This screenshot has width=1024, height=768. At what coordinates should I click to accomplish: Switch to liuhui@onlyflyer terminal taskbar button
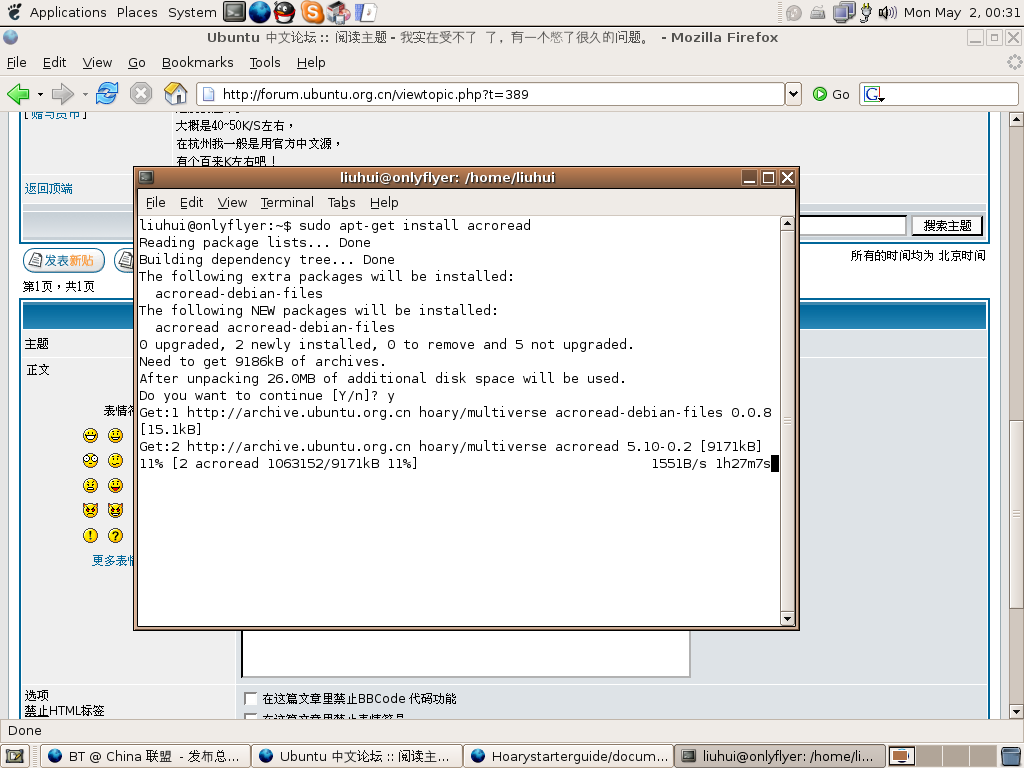(x=779, y=756)
